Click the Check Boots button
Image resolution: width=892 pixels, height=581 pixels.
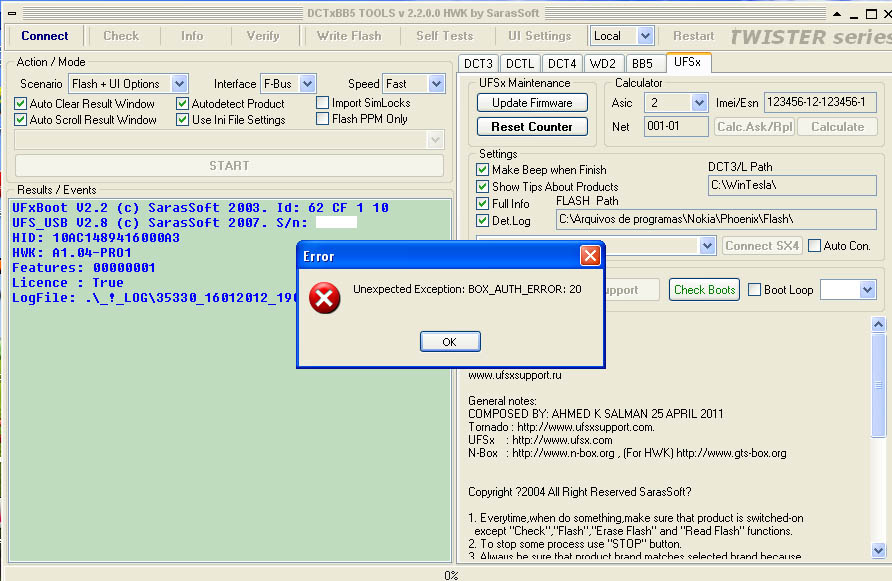point(704,290)
